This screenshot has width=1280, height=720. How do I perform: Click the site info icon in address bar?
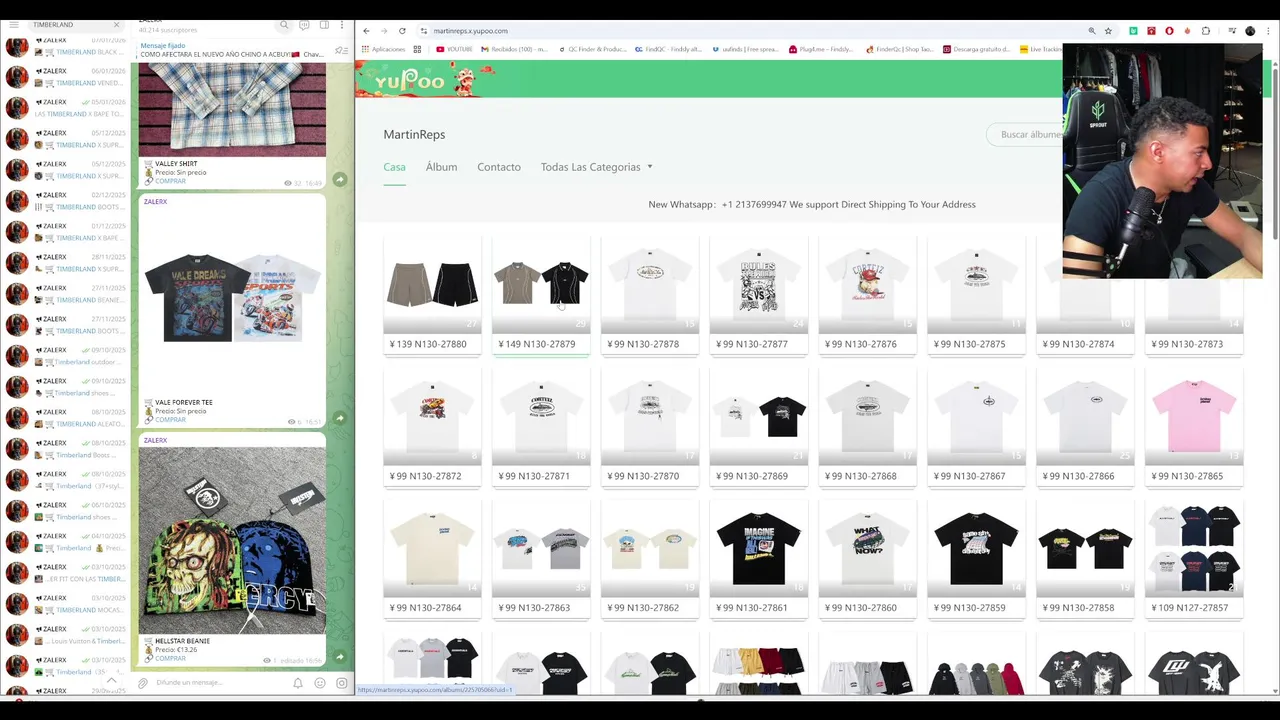pyautogui.click(x=424, y=31)
